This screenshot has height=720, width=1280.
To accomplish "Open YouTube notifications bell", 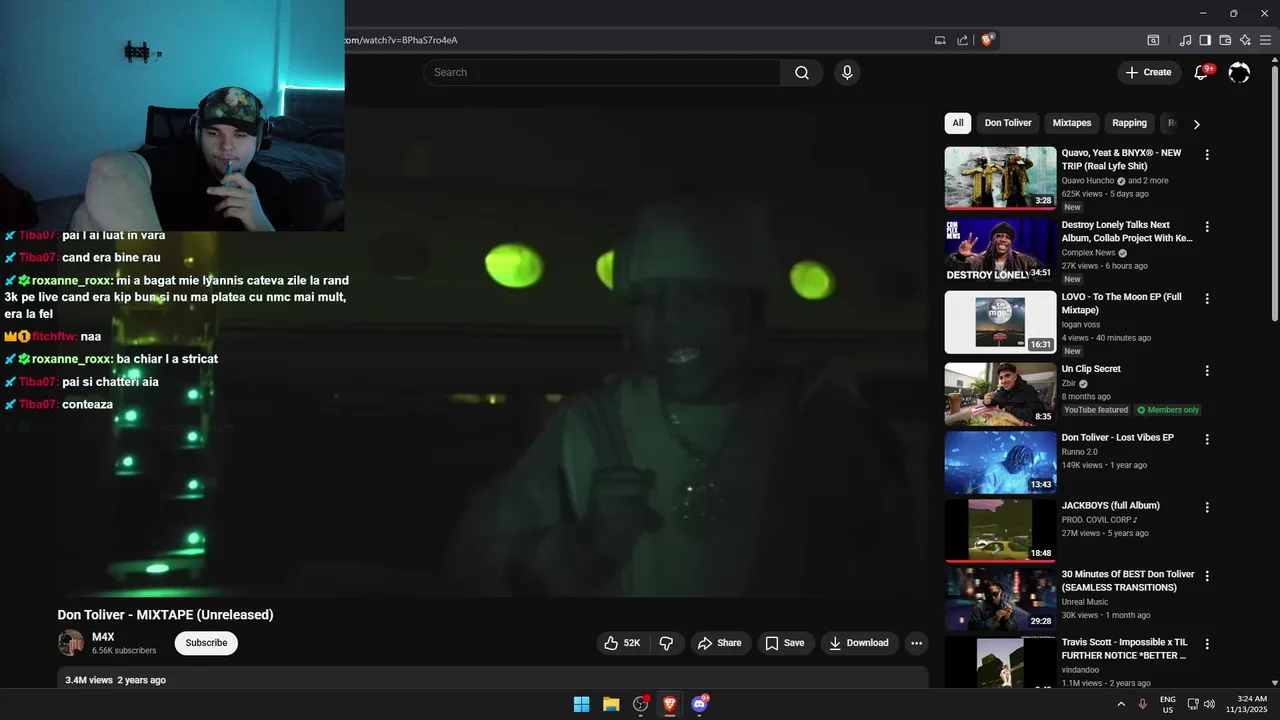I will click(1201, 72).
